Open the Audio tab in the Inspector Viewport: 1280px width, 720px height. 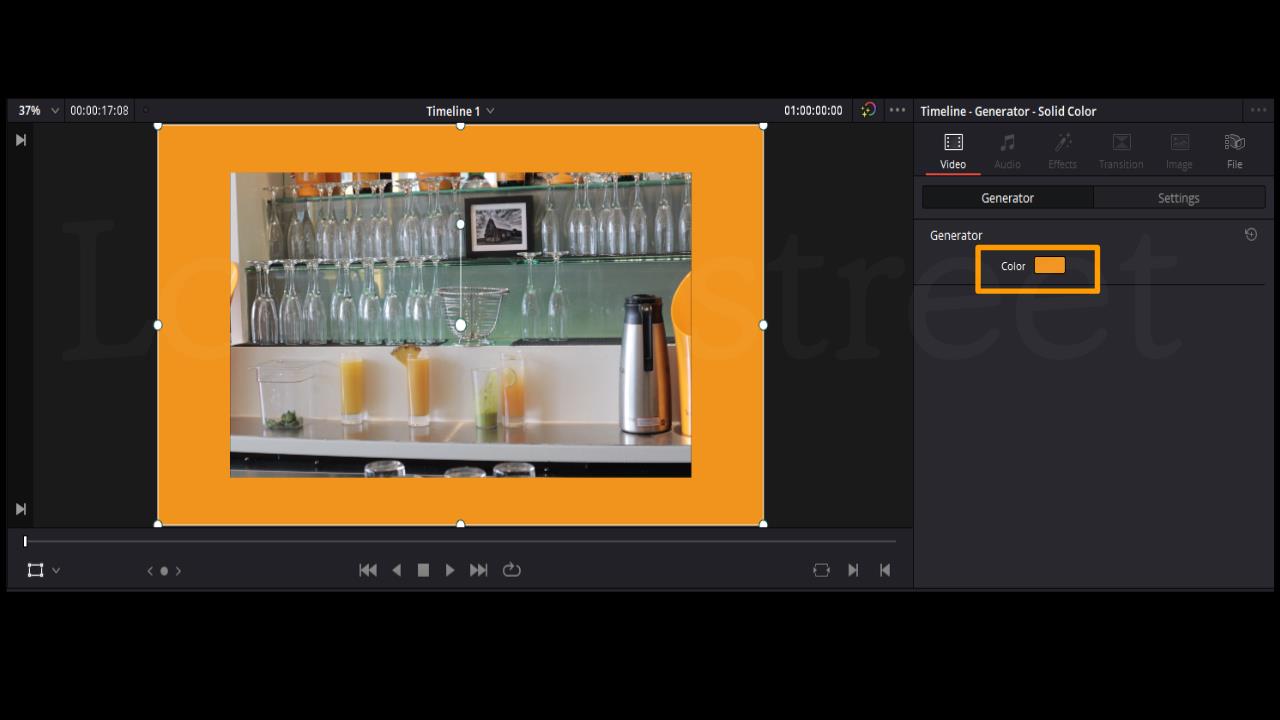(x=1007, y=151)
